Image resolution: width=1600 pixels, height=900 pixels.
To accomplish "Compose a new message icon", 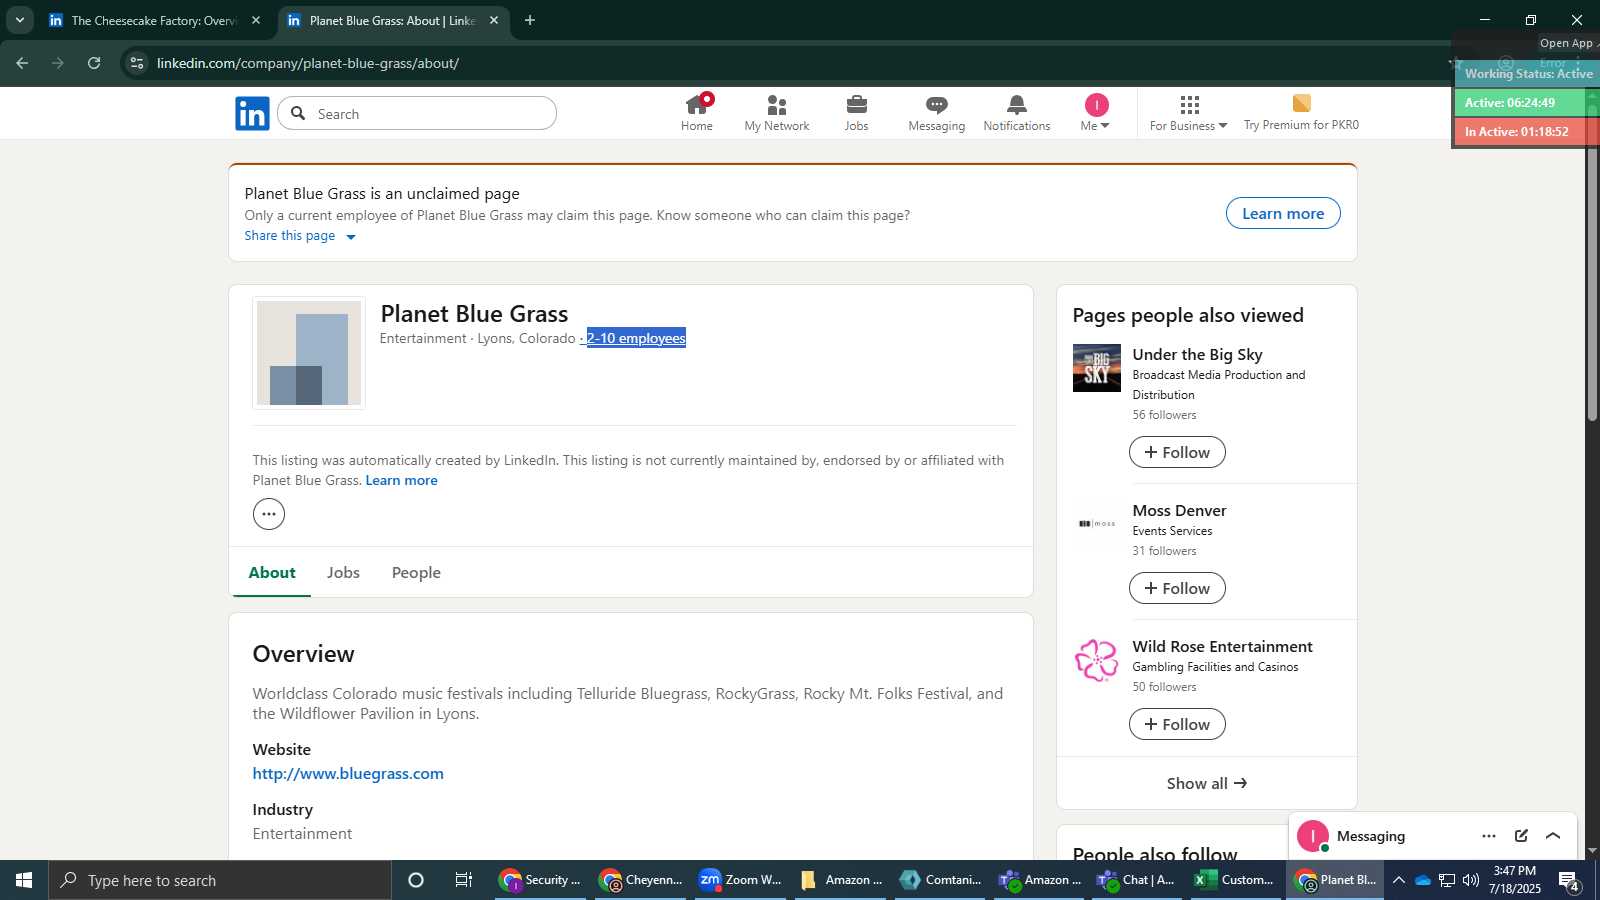I will tap(1521, 836).
